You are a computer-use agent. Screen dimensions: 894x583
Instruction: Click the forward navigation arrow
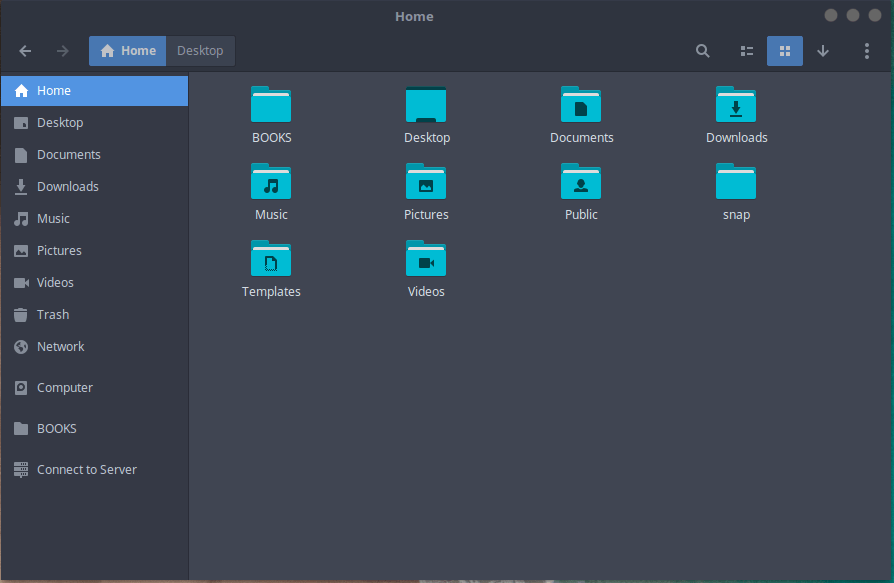[61, 50]
